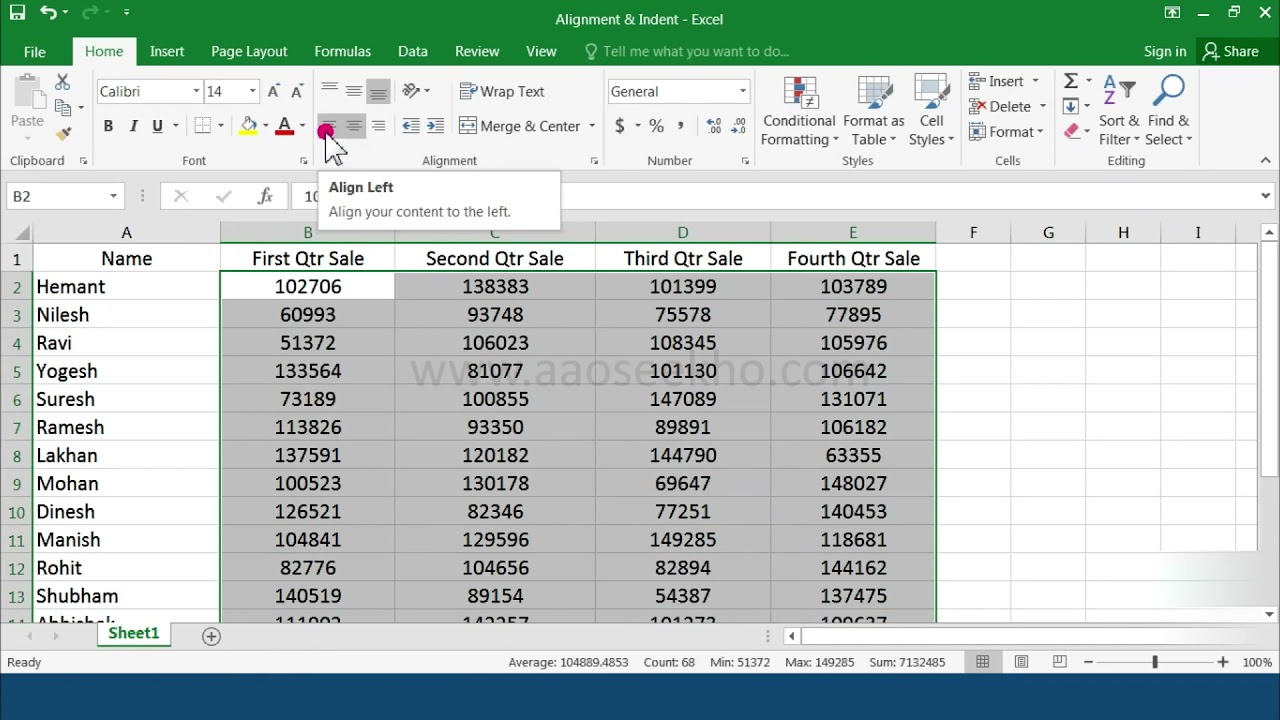Click the Sign in link
Screen dimensions: 1280x720
[x=1165, y=51]
